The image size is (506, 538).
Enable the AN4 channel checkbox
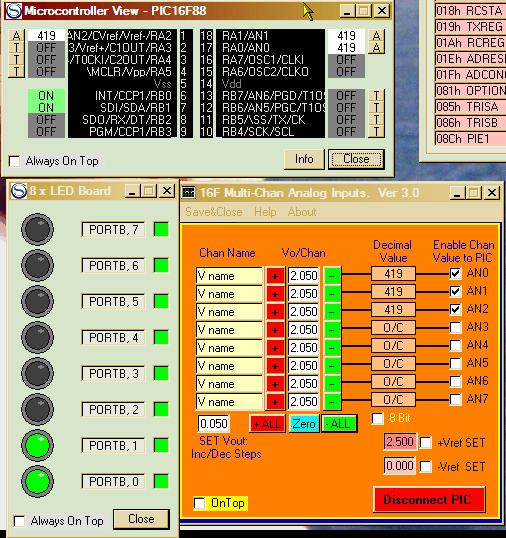[x=455, y=345]
